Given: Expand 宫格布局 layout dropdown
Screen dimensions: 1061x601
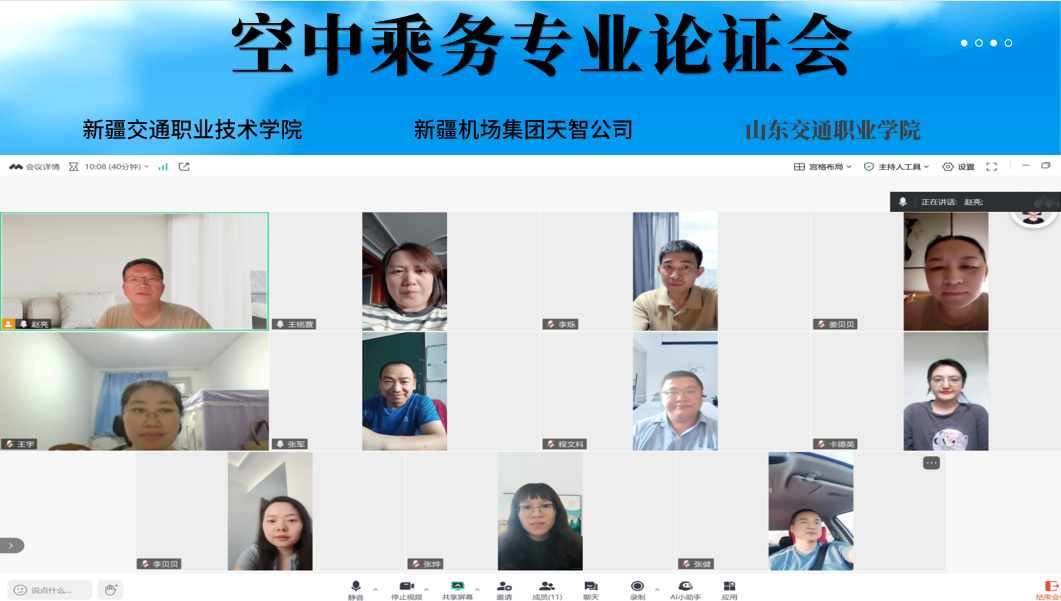Looking at the screenshot, I should pyautogui.click(x=822, y=166).
